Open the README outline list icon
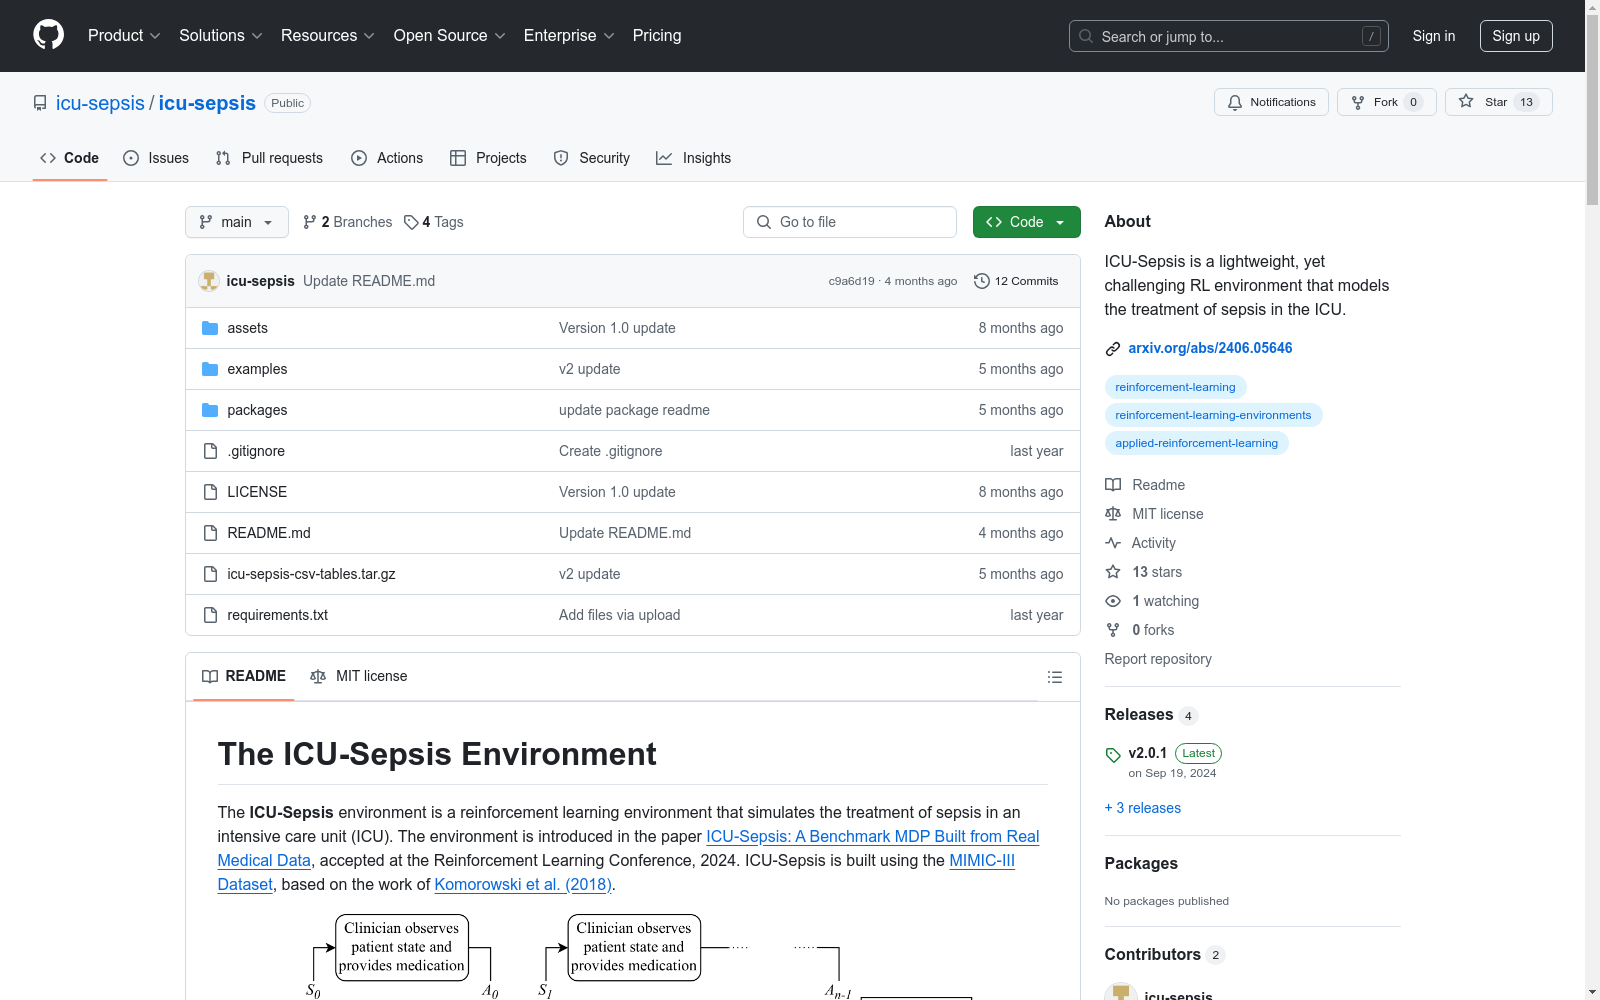 [x=1054, y=677]
